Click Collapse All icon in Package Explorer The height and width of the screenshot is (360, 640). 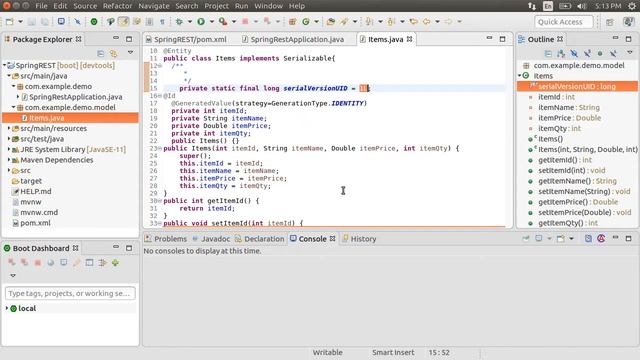[x=100, y=53]
